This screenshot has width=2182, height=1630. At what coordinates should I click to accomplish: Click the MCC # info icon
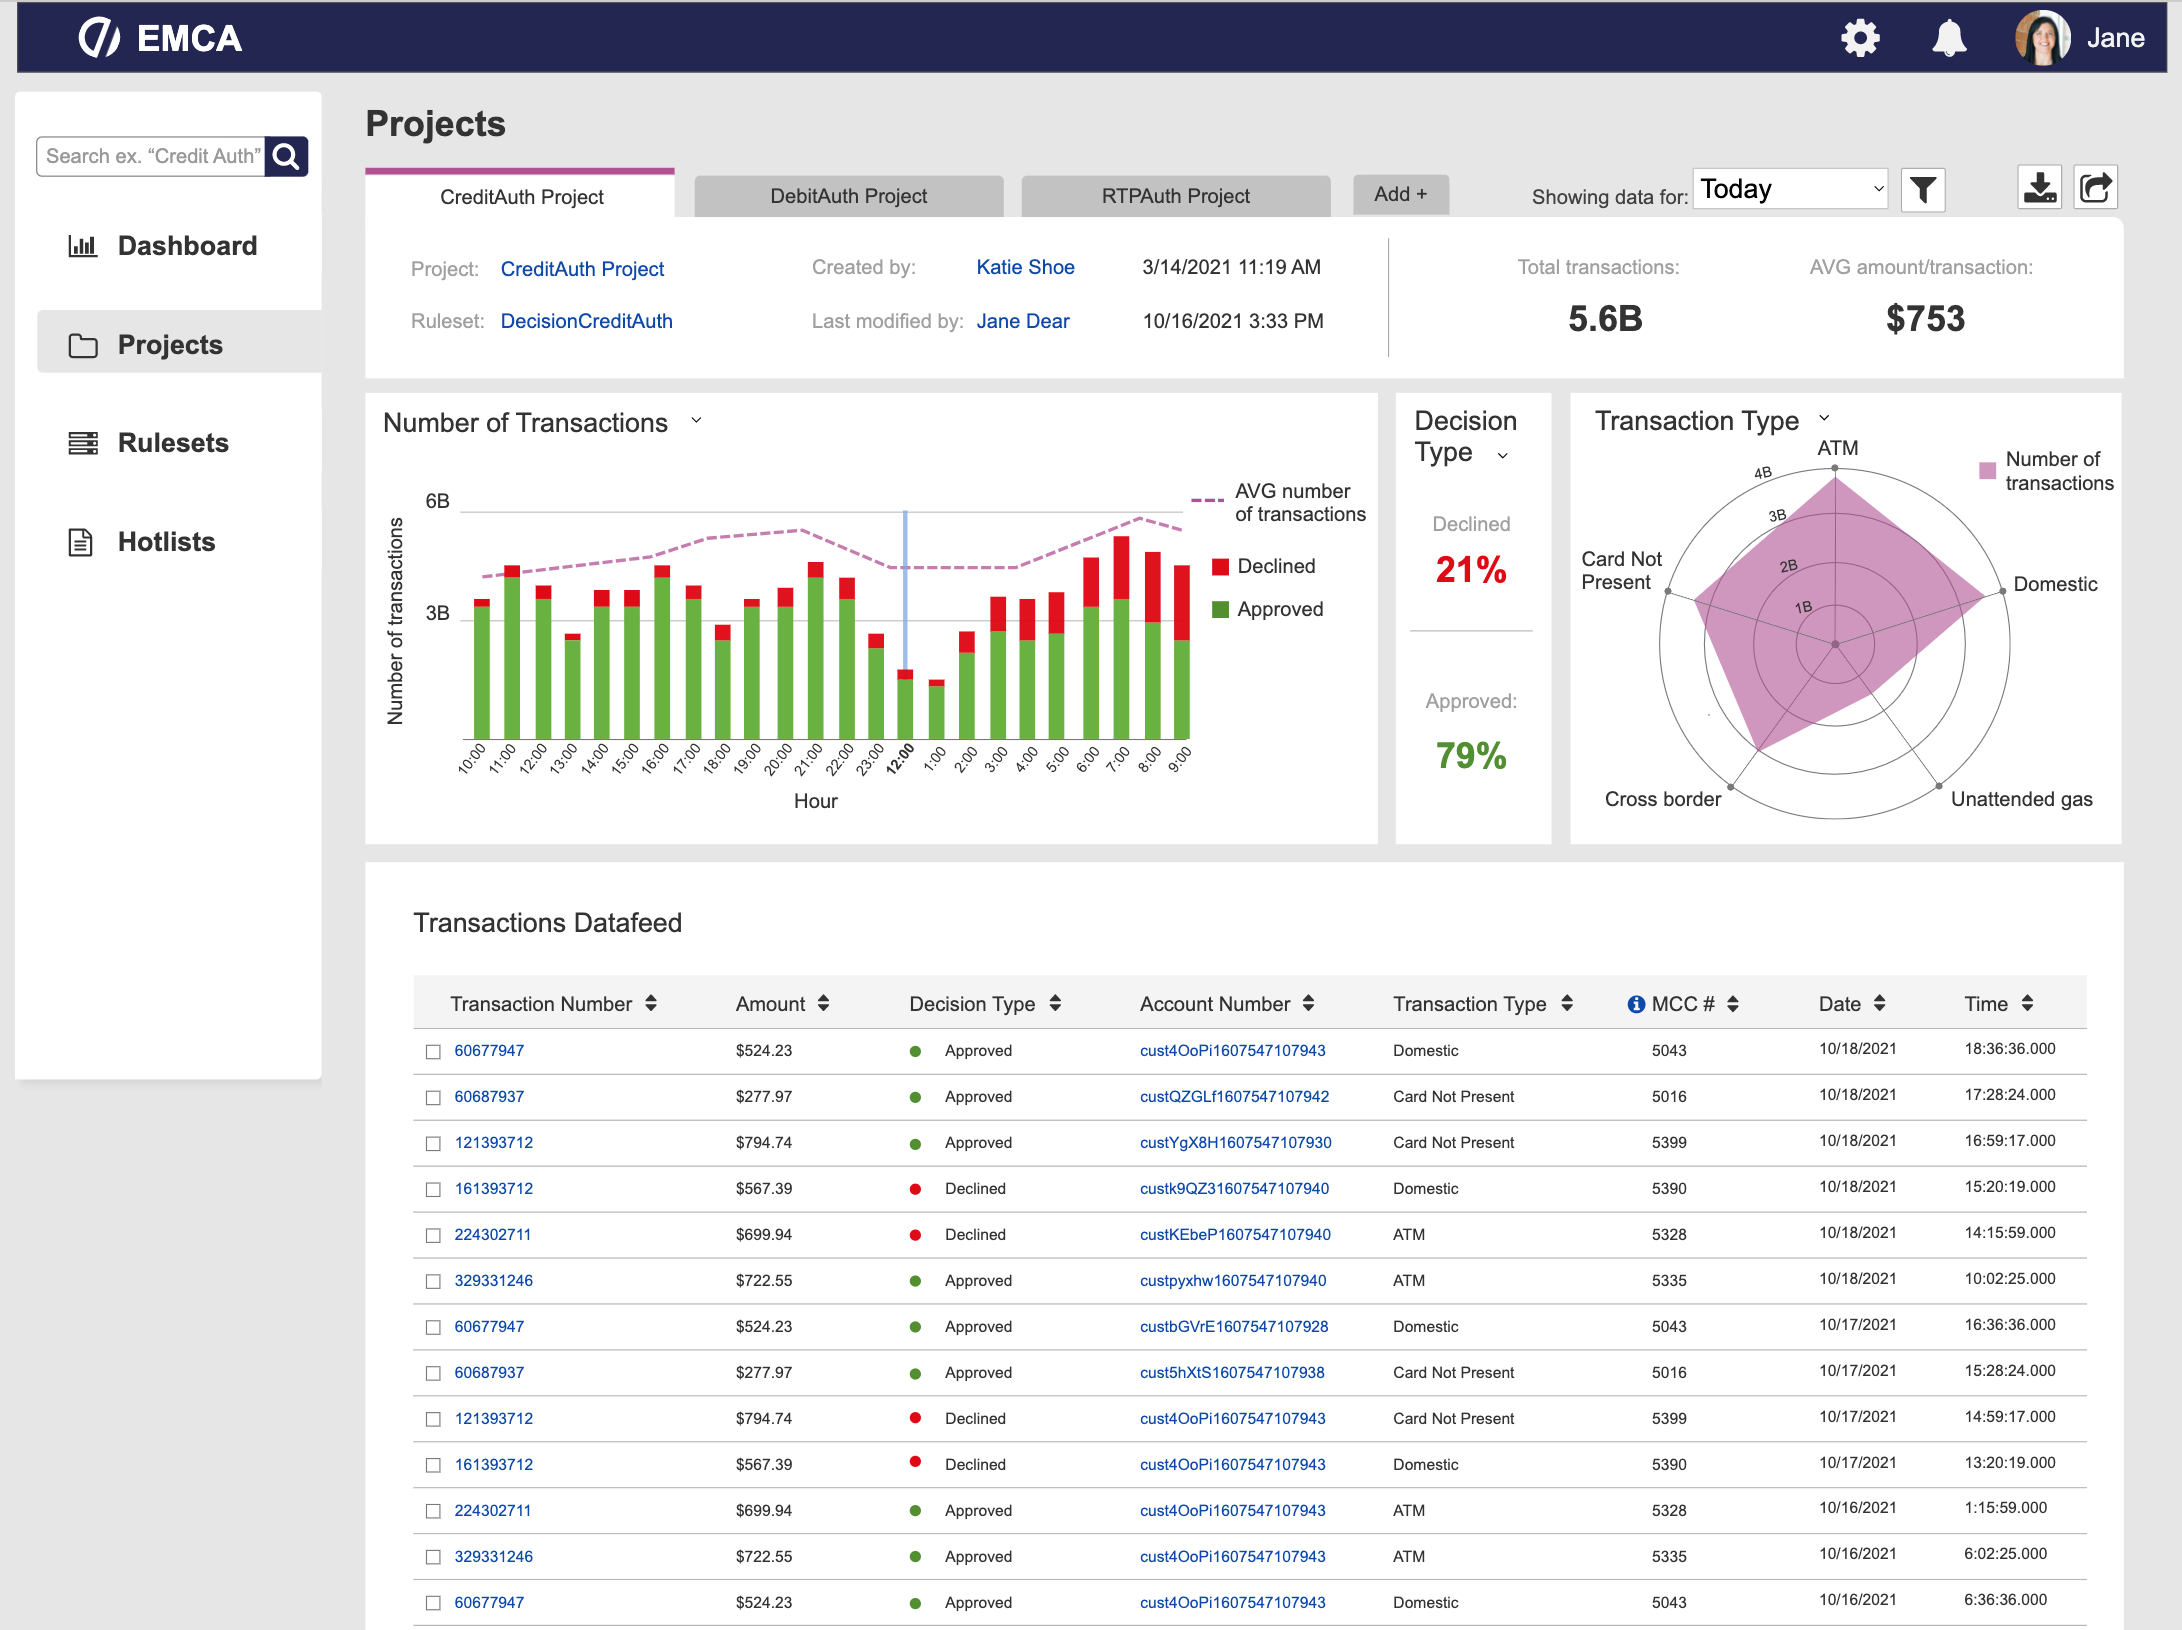1636,1004
